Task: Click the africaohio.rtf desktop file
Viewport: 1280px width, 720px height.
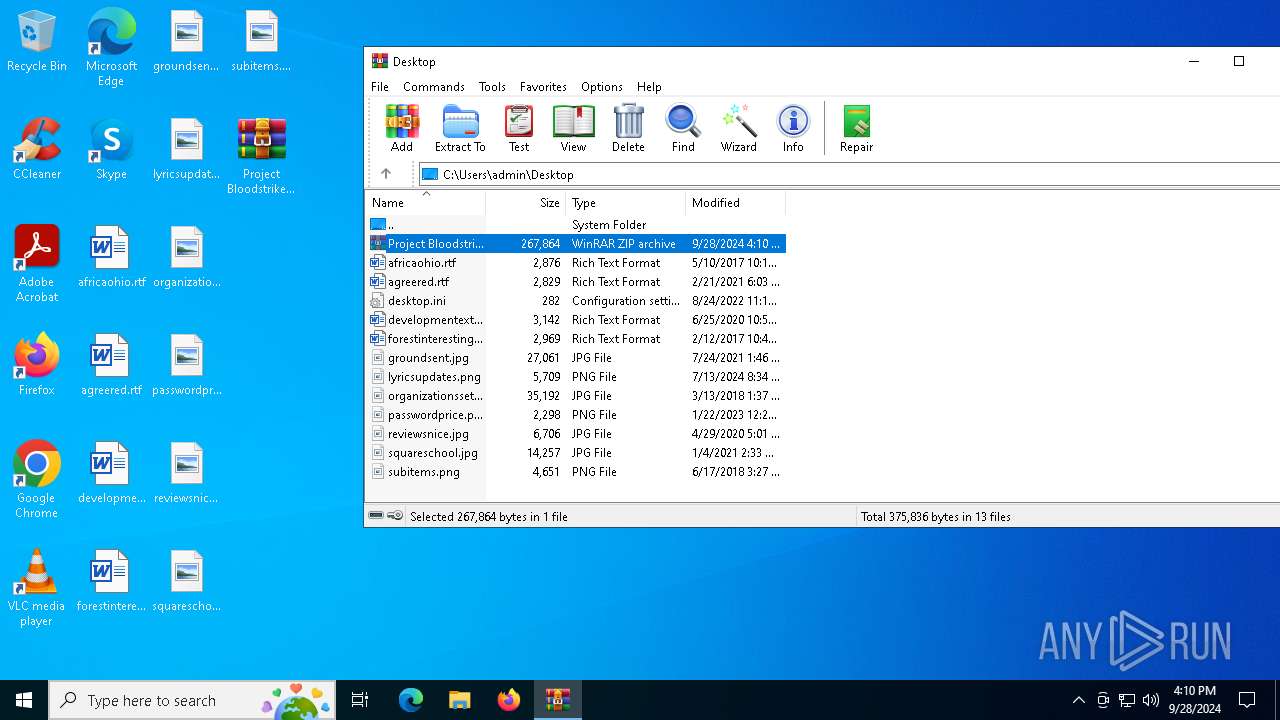Action: [x=111, y=257]
